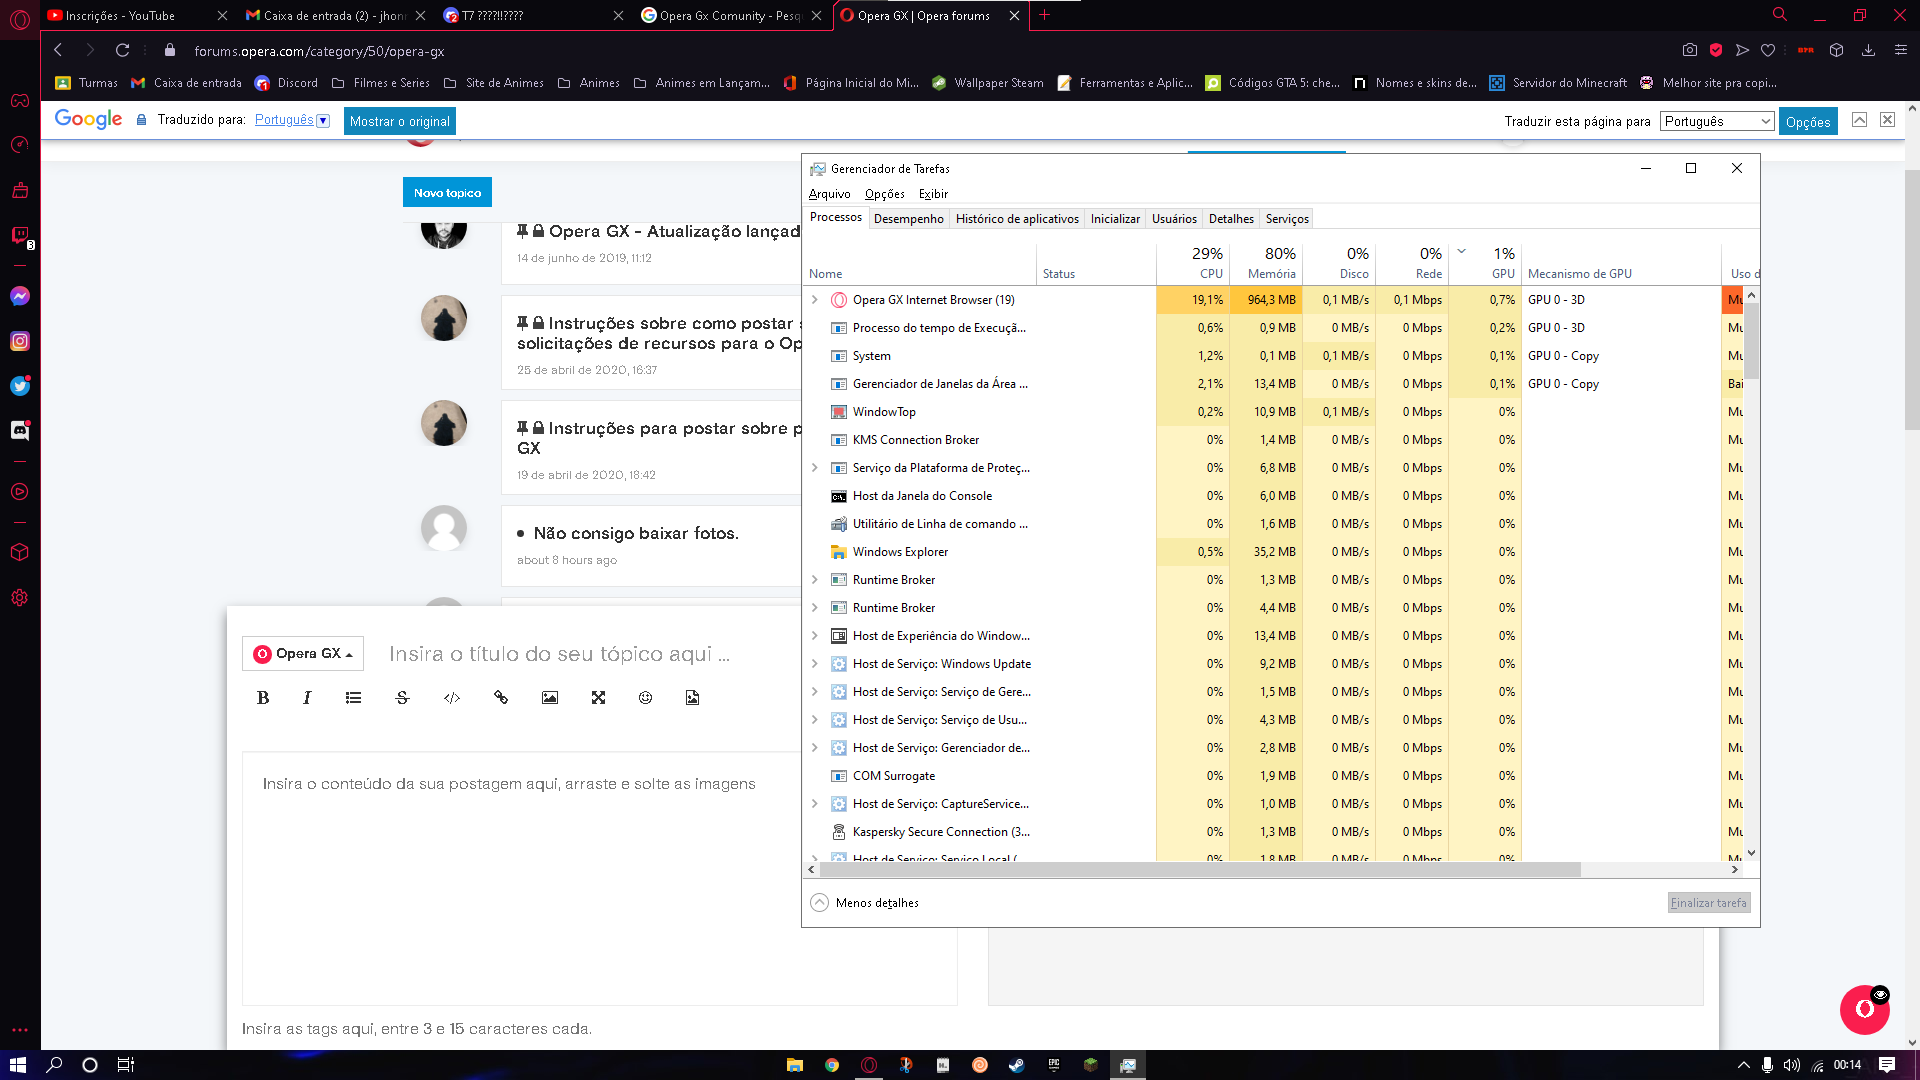Screen dimensions: 1920x1080
Task: Click the Insert image icon
Action: click(x=549, y=698)
